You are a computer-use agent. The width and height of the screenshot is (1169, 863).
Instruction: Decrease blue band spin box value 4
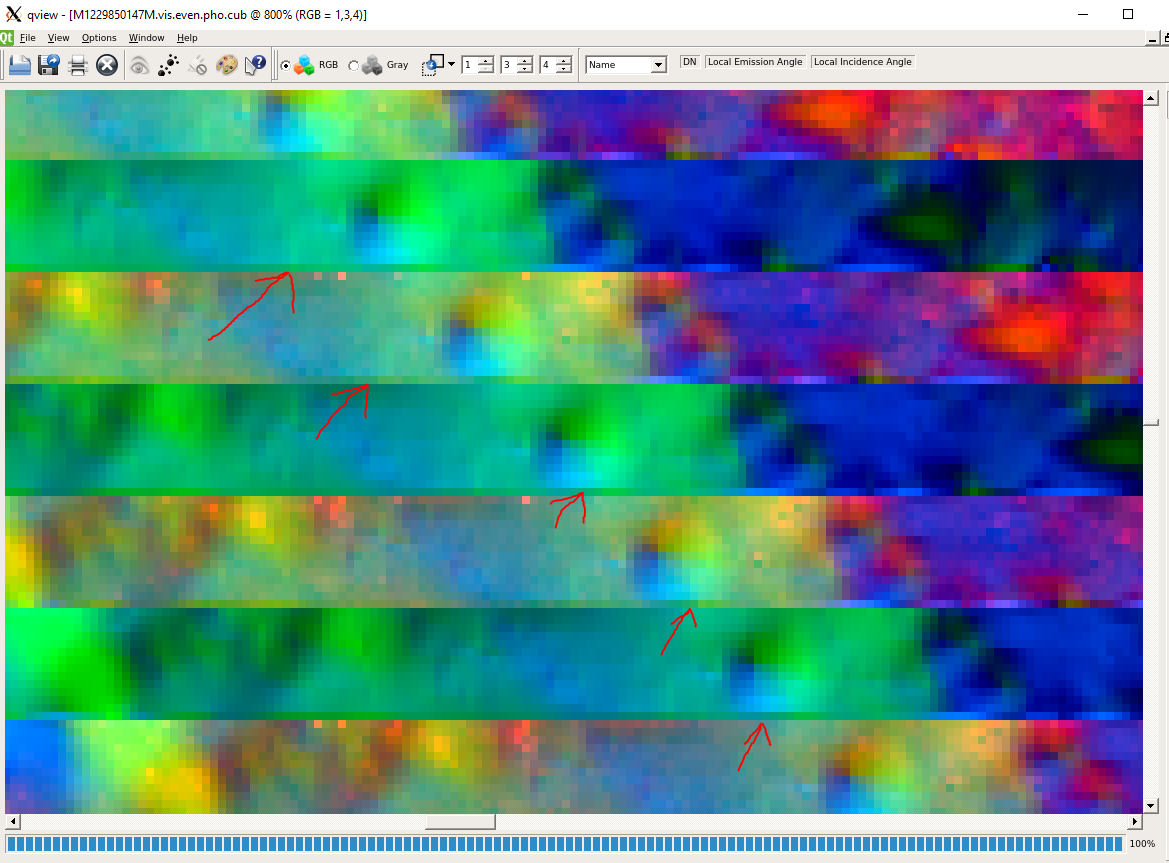point(564,69)
